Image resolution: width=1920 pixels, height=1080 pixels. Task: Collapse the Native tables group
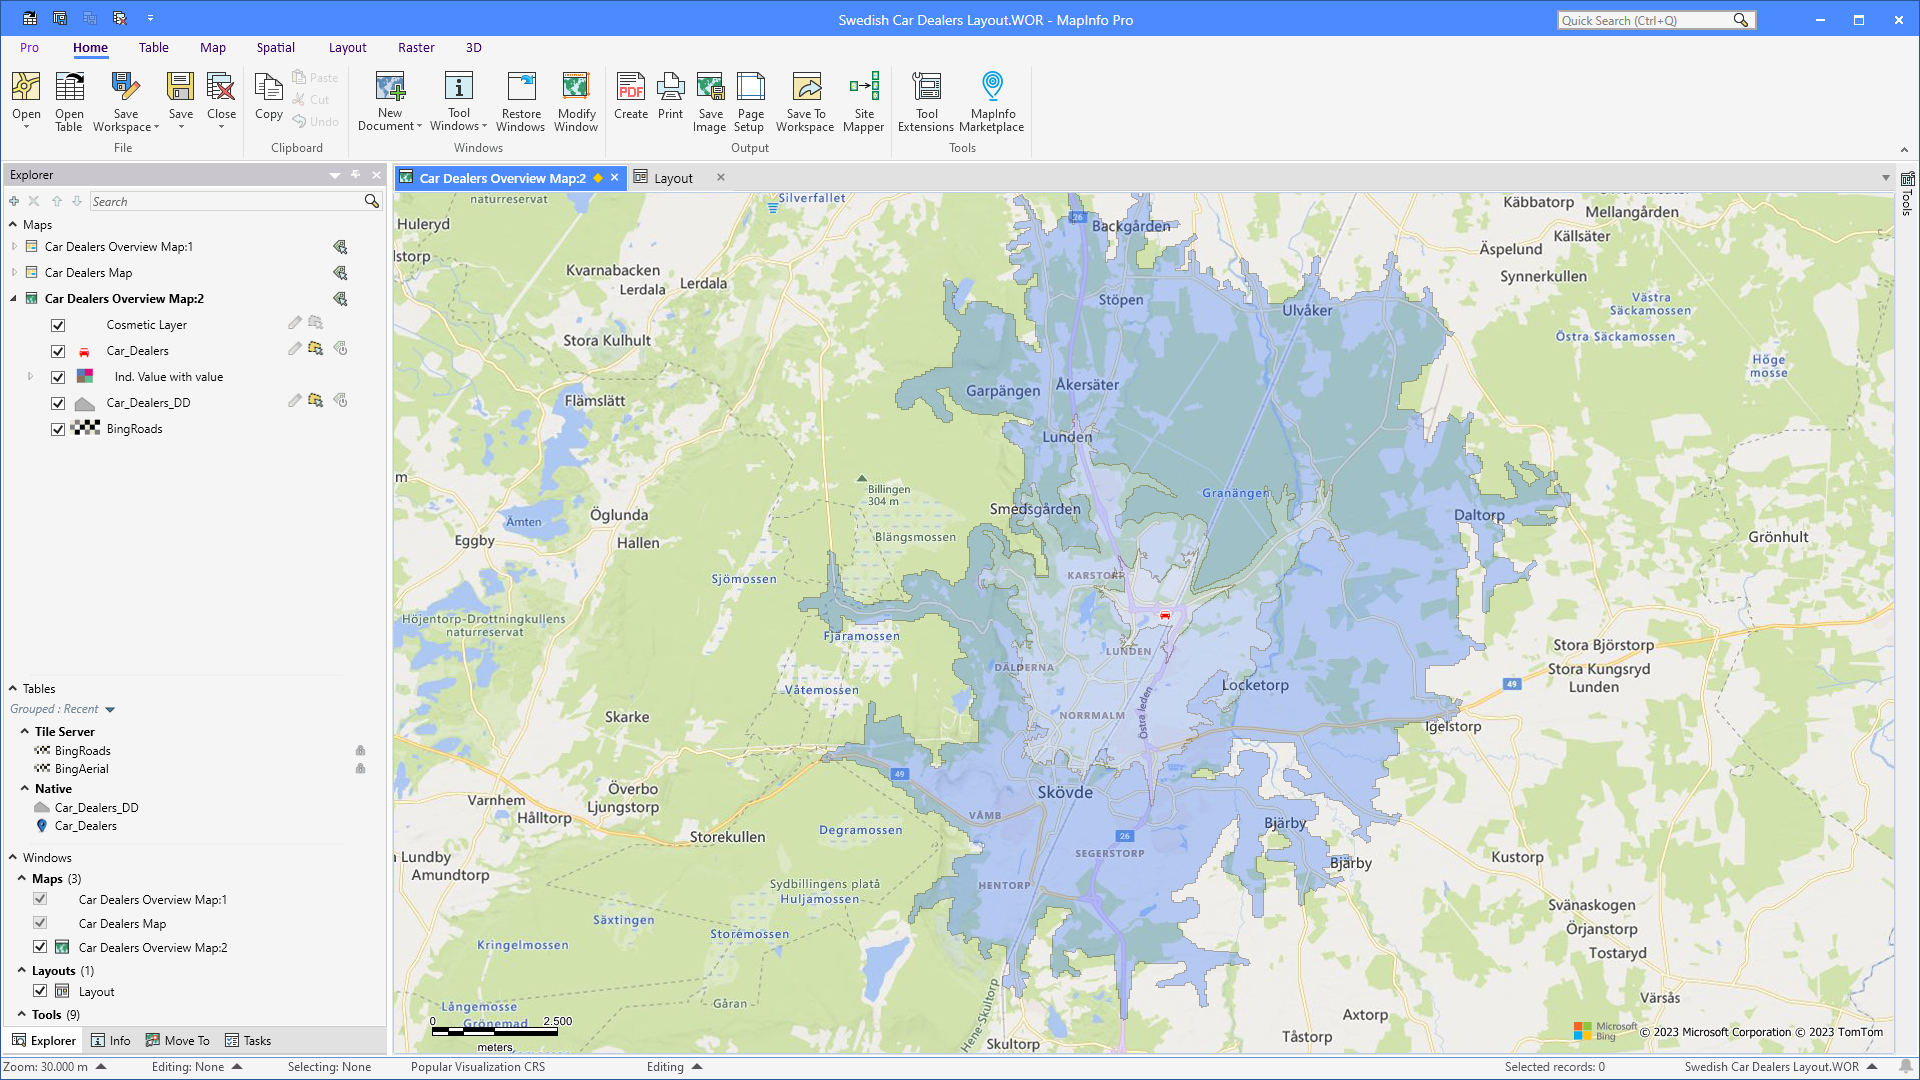point(24,788)
